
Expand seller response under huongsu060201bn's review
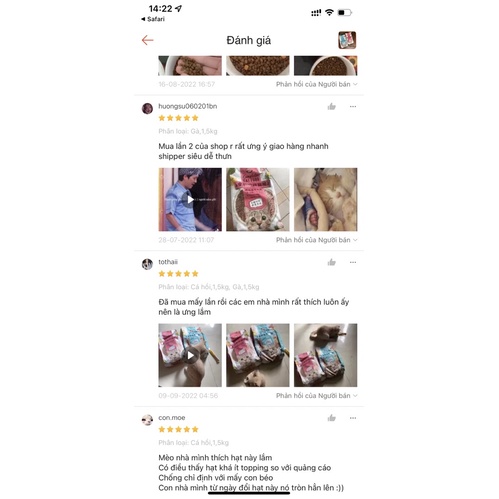317,240
